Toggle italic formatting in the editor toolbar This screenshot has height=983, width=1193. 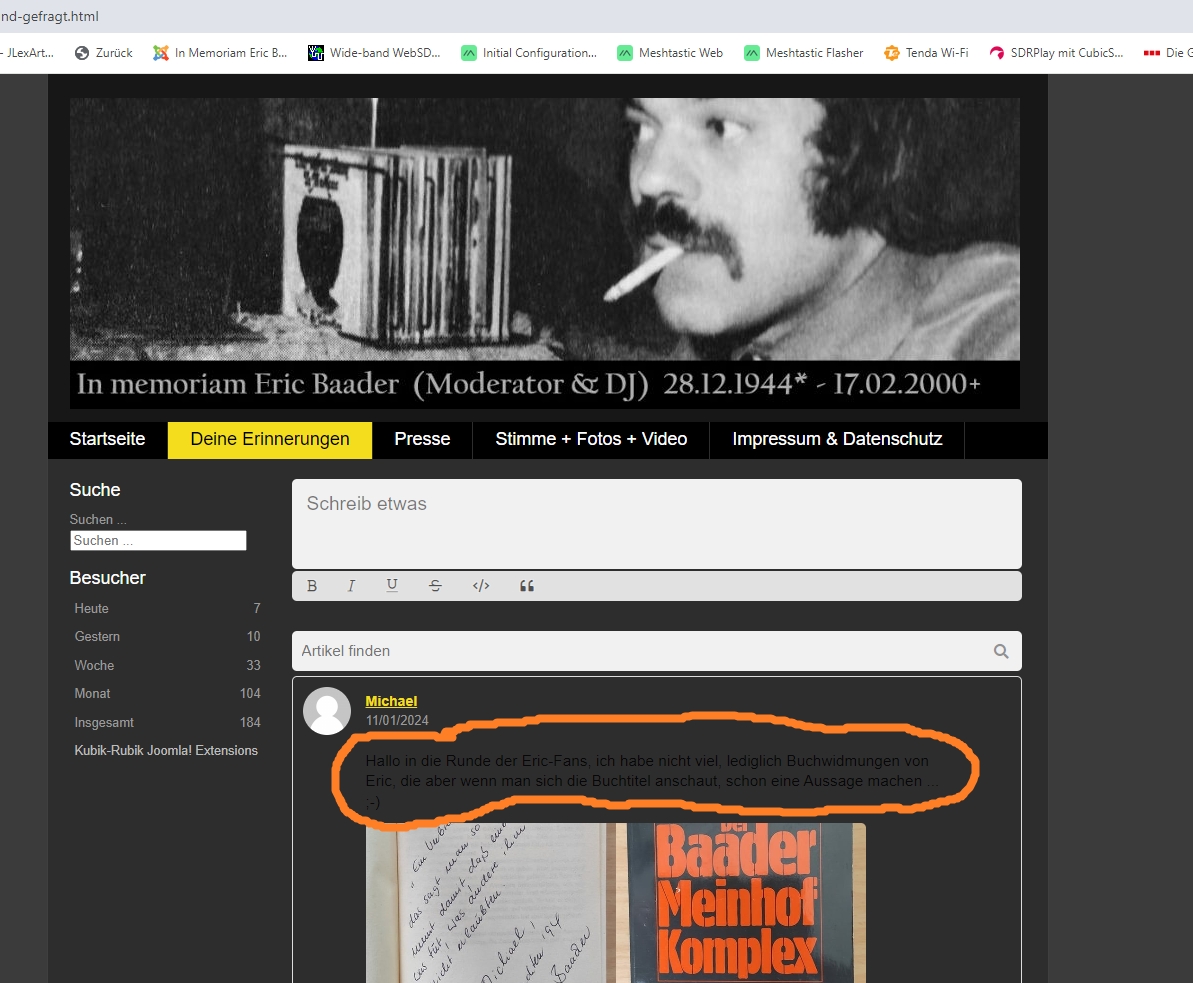351,586
